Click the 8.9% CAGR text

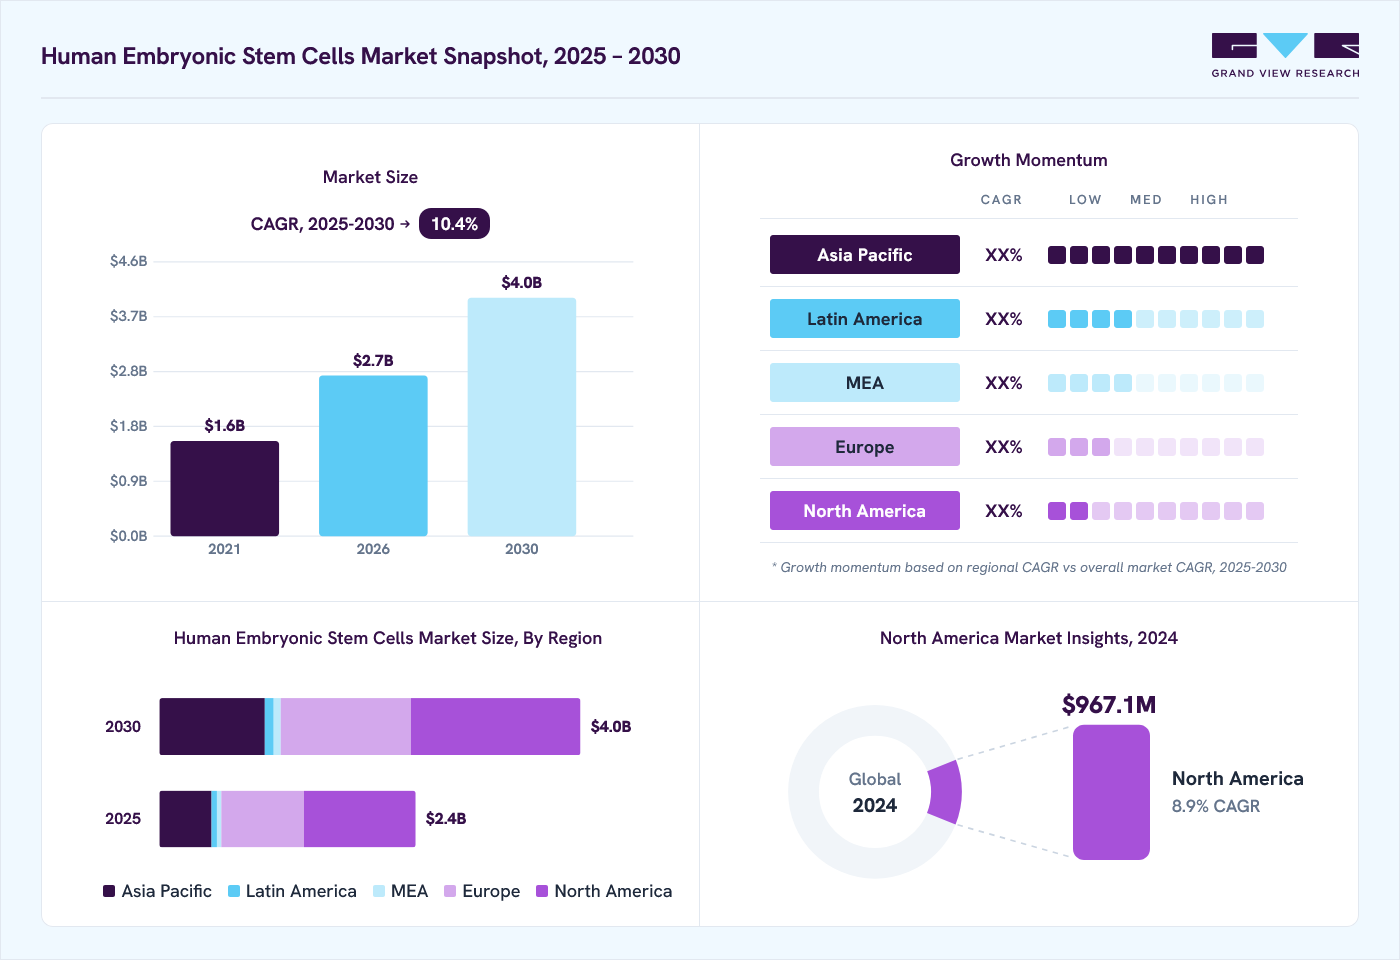[1216, 806]
